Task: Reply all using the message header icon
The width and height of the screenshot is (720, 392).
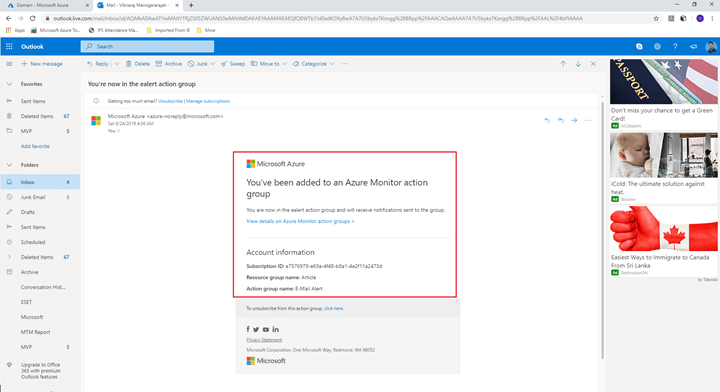Action: [561, 120]
